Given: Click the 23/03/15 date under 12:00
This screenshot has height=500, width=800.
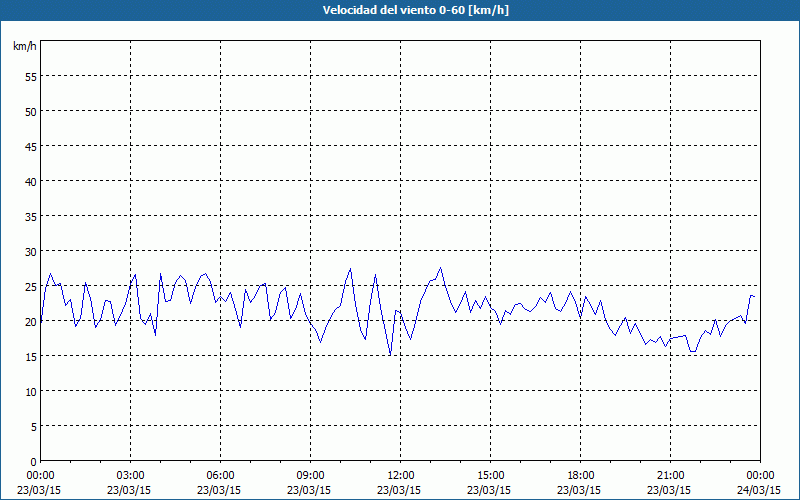Looking at the screenshot, I should point(399,490).
